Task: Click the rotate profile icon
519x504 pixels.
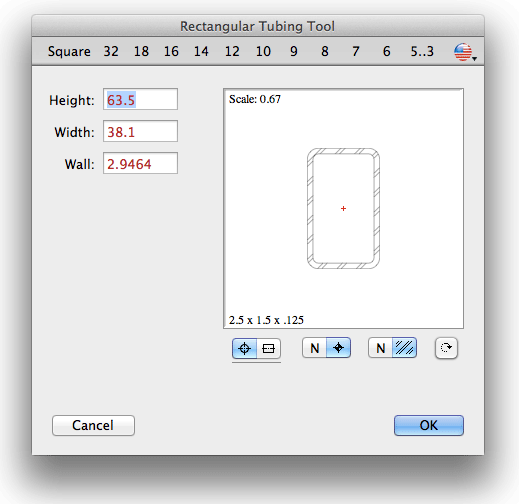Action: (446, 348)
